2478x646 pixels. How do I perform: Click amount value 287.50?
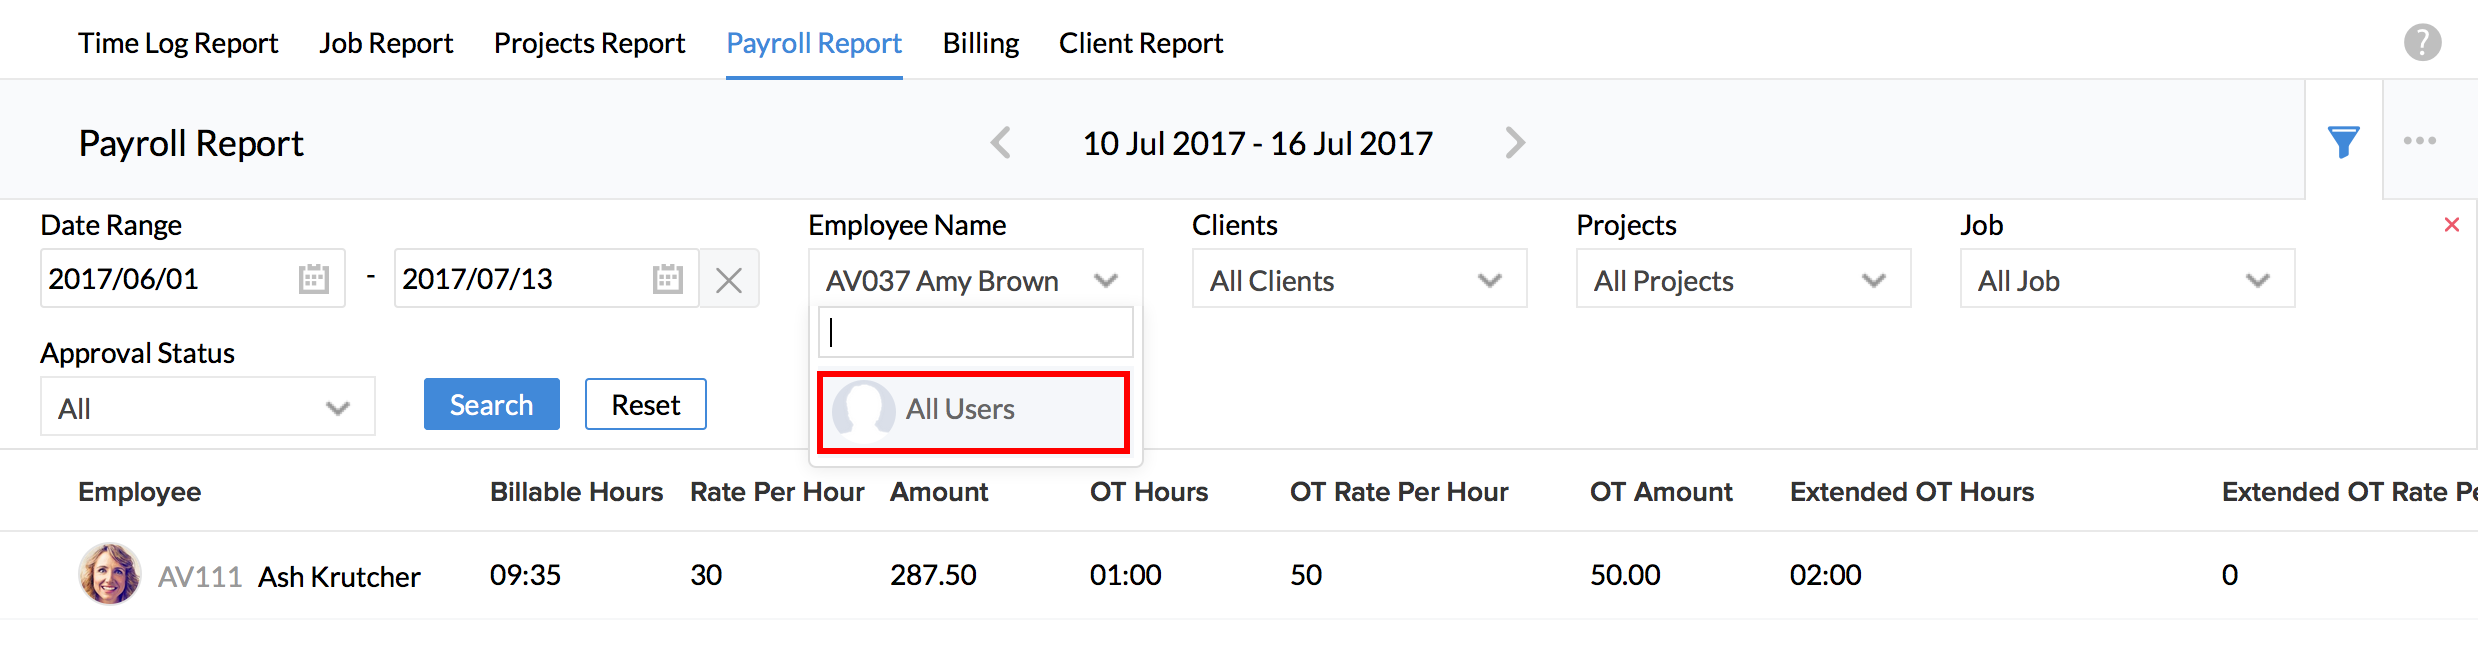(933, 575)
